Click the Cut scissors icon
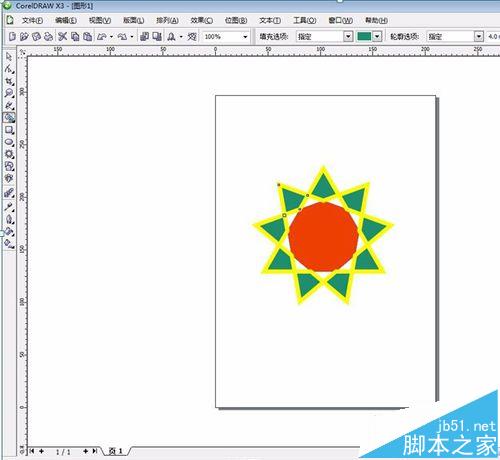Viewport: 500px width, 460px height. click(x=62, y=36)
